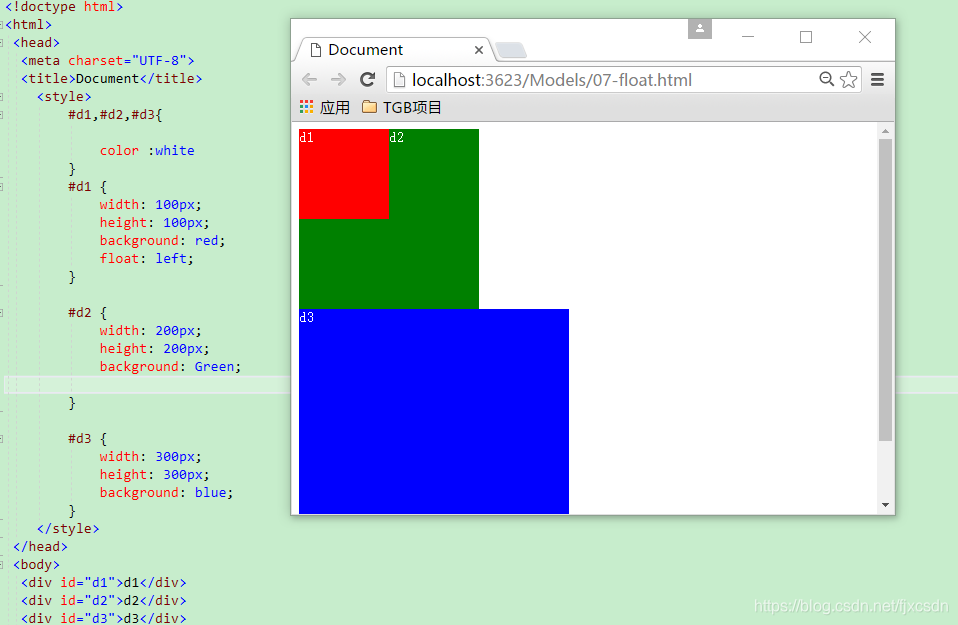Click the 'float: left;' code line

[147, 258]
